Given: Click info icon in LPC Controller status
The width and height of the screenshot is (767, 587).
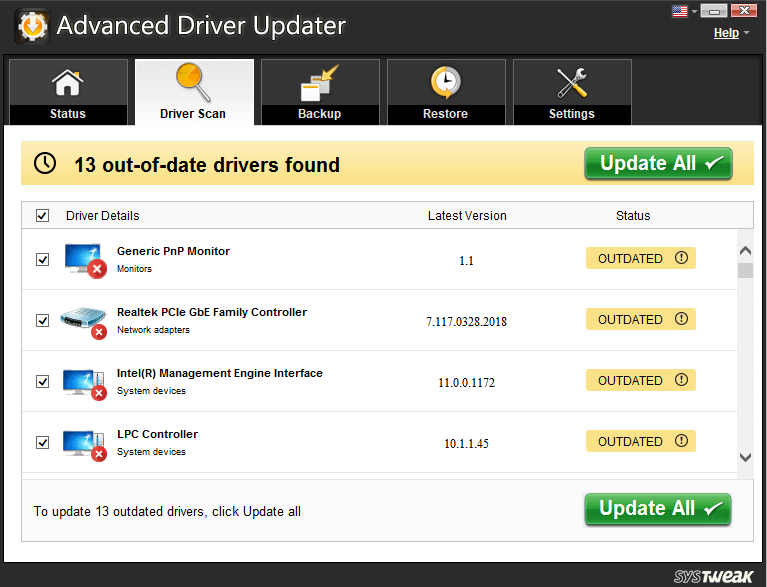Looking at the screenshot, I should click(x=681, y=441).
